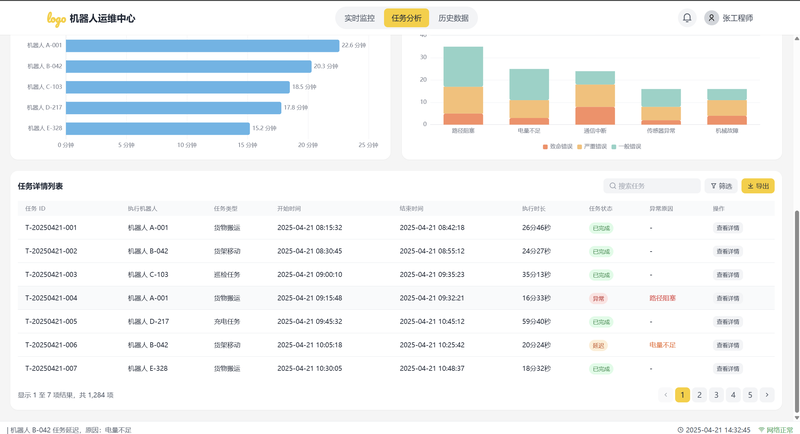
Task: Click the 已完成 badge for T-20250421-007
Action: coord(601,369)
